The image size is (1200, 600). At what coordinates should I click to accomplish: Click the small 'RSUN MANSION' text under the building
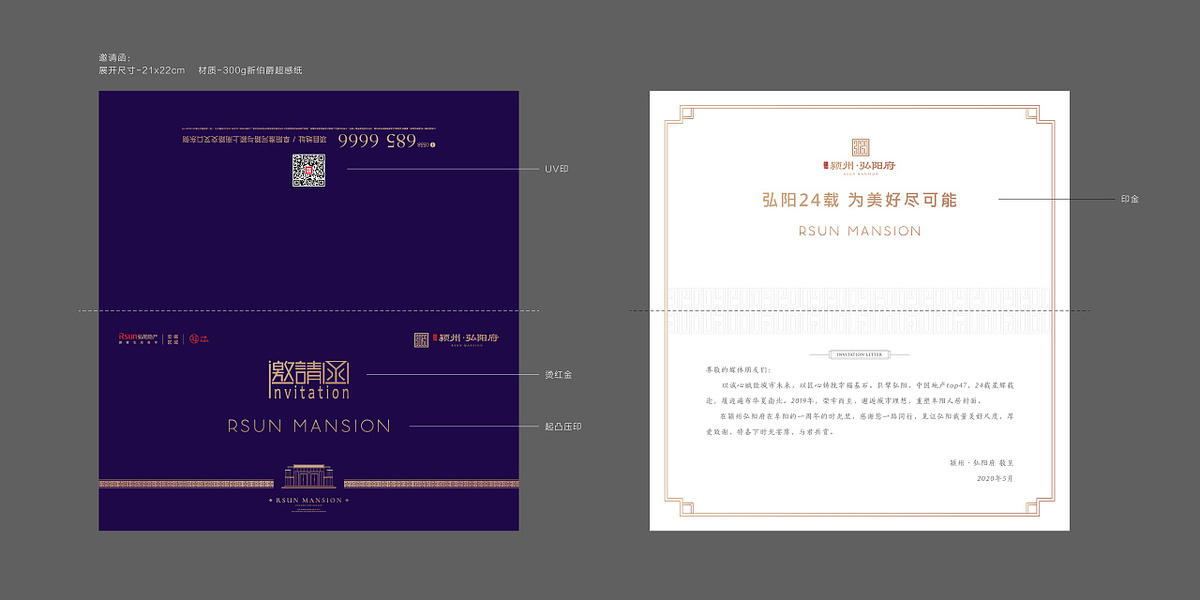[x=309, y=499]
